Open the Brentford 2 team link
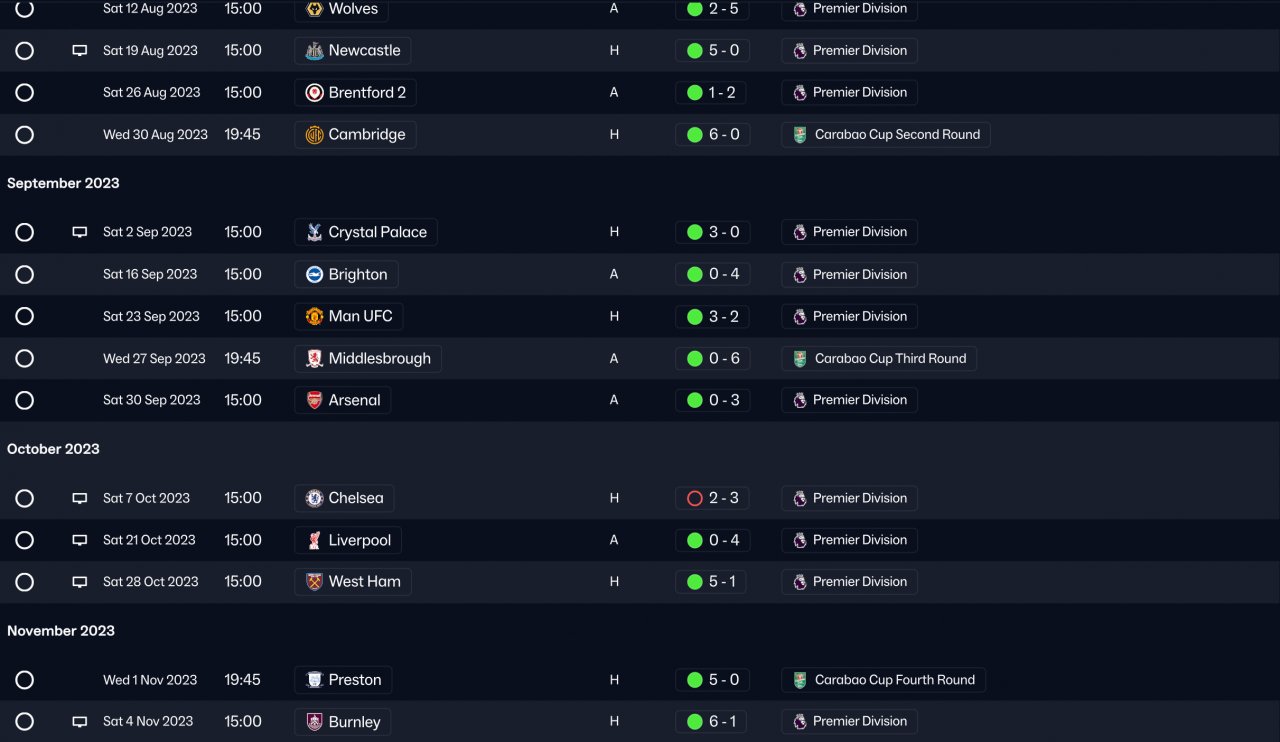The width and height of the screenshot is (1280, 742). tap(366, 93)
